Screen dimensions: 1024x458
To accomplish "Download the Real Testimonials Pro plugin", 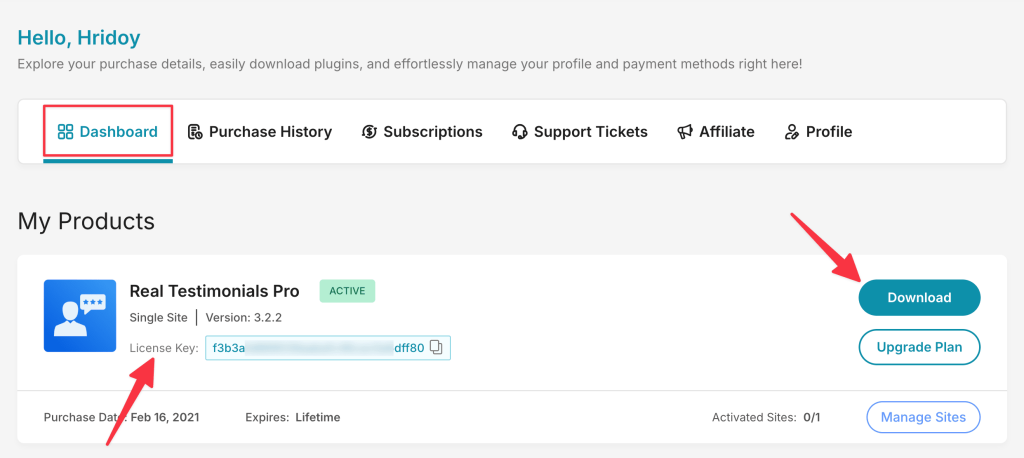I will pos(919,297).
